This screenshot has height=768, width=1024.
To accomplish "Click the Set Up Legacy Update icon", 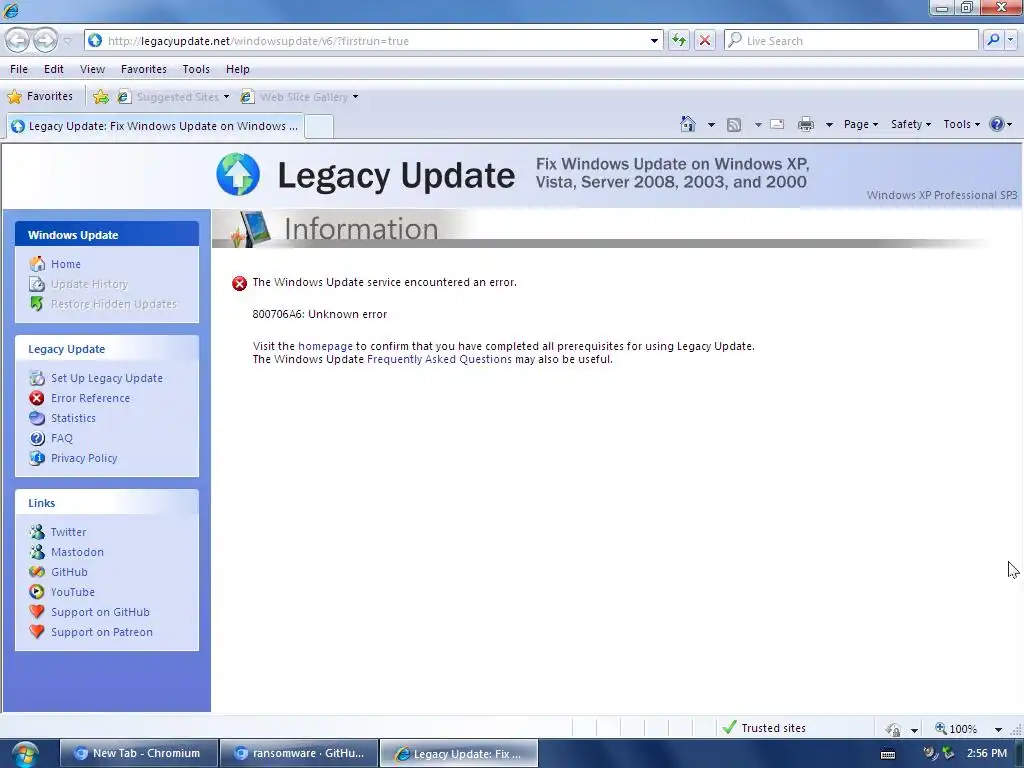I will [37, 378].
